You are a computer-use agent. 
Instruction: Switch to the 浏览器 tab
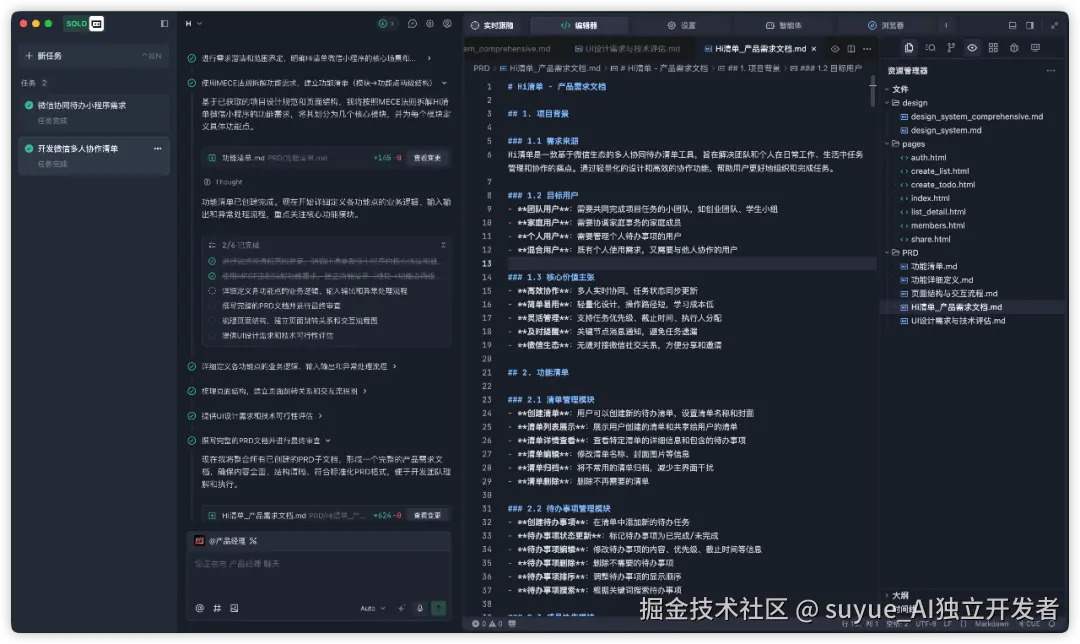pos(886,25)
